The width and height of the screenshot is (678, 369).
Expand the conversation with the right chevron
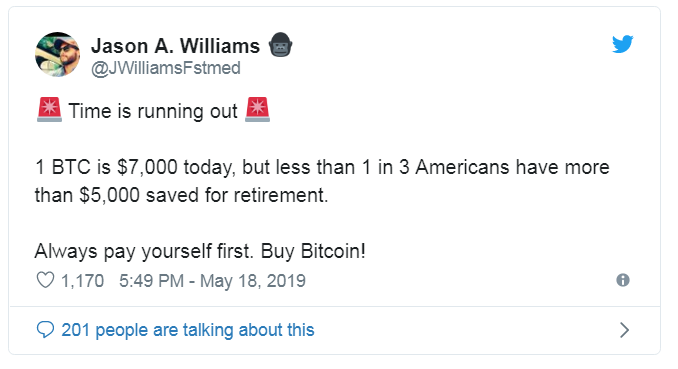624,330
